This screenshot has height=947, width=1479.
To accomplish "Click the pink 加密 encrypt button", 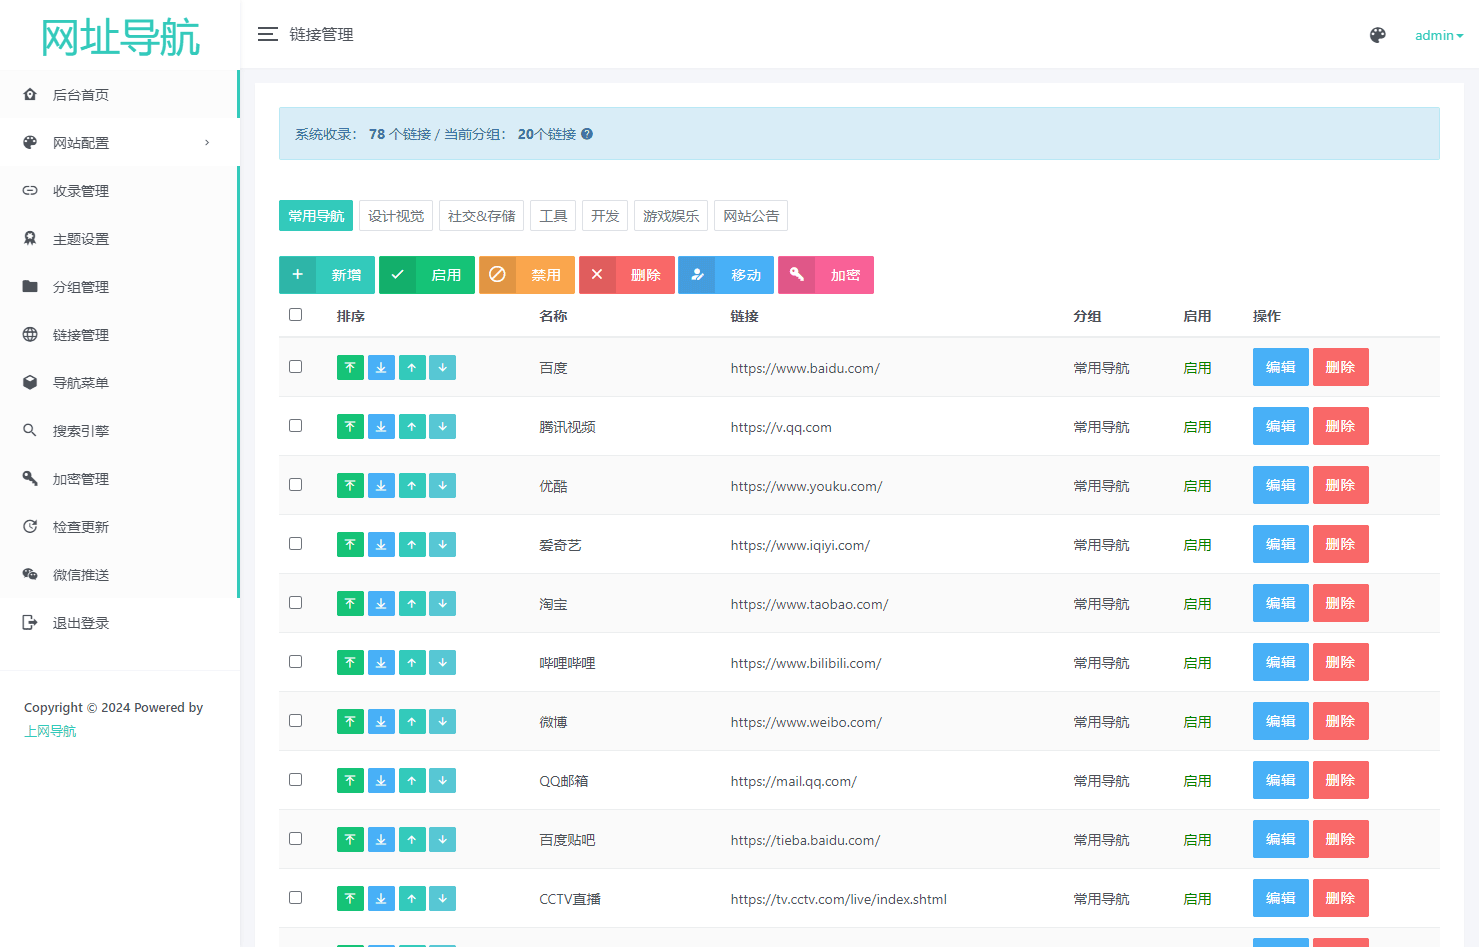I will coord(826,275).
